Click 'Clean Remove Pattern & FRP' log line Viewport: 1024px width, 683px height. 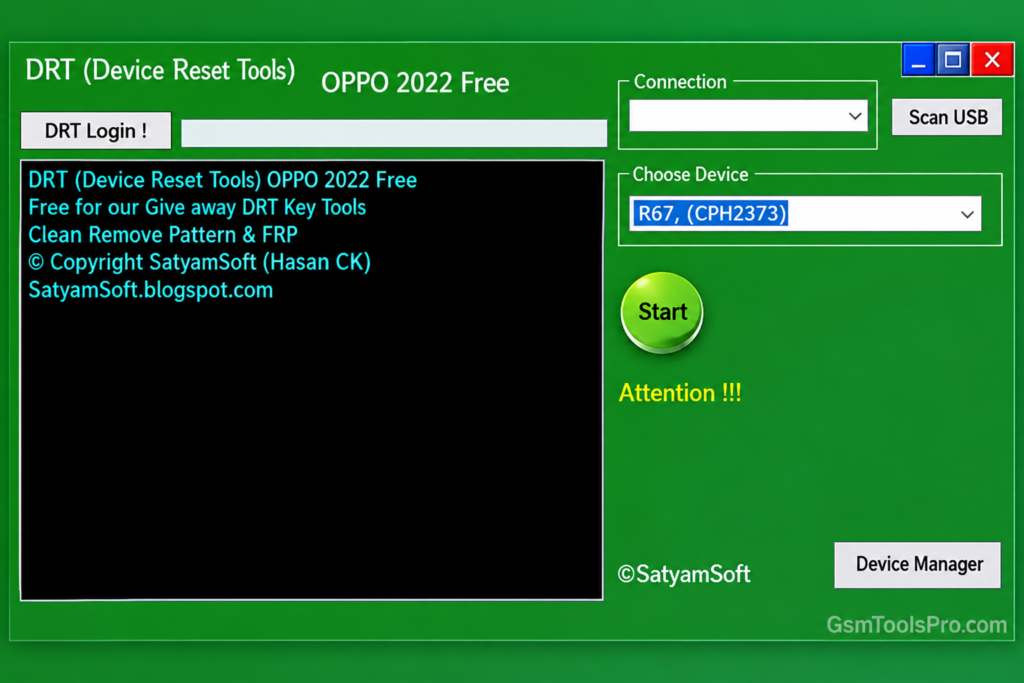pos(163,234)
